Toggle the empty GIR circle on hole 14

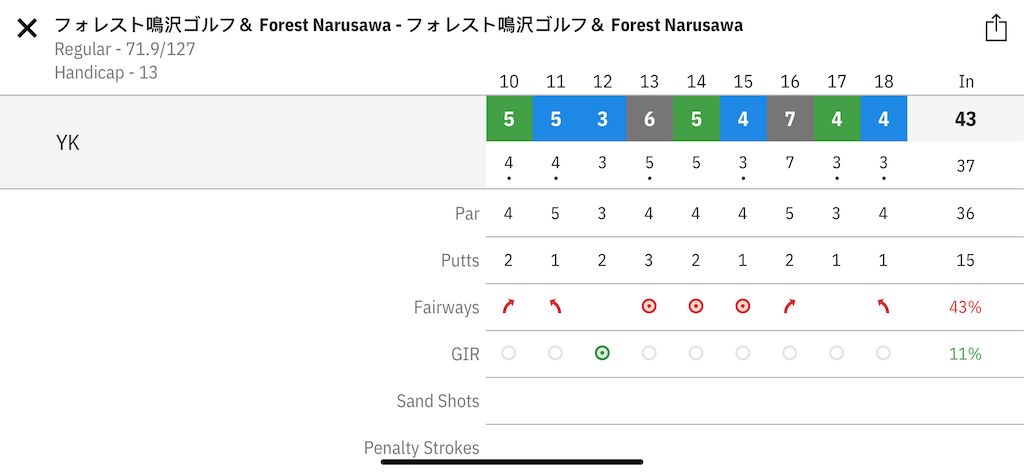click(696, 353)
